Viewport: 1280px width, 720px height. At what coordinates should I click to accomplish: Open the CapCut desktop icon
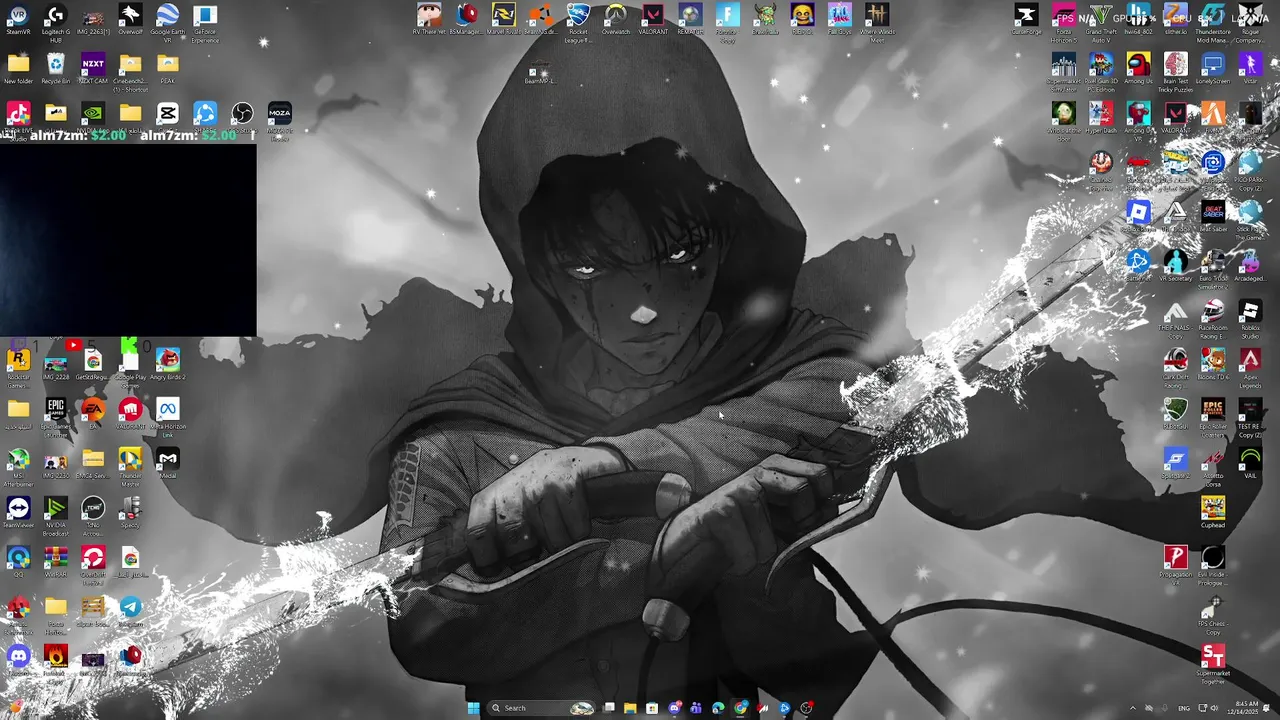[x=167, y=115]
